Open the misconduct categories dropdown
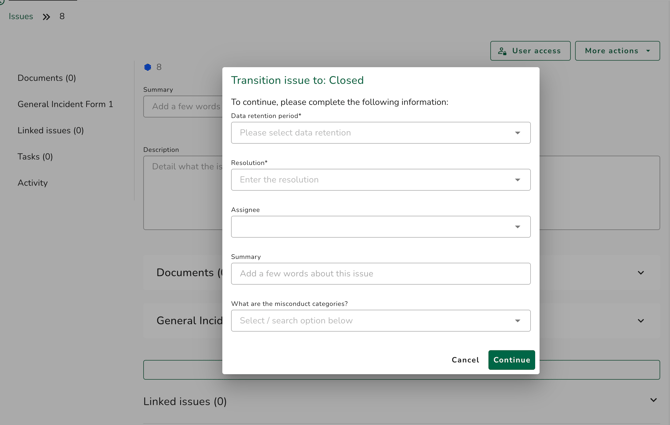 [380, 321]
